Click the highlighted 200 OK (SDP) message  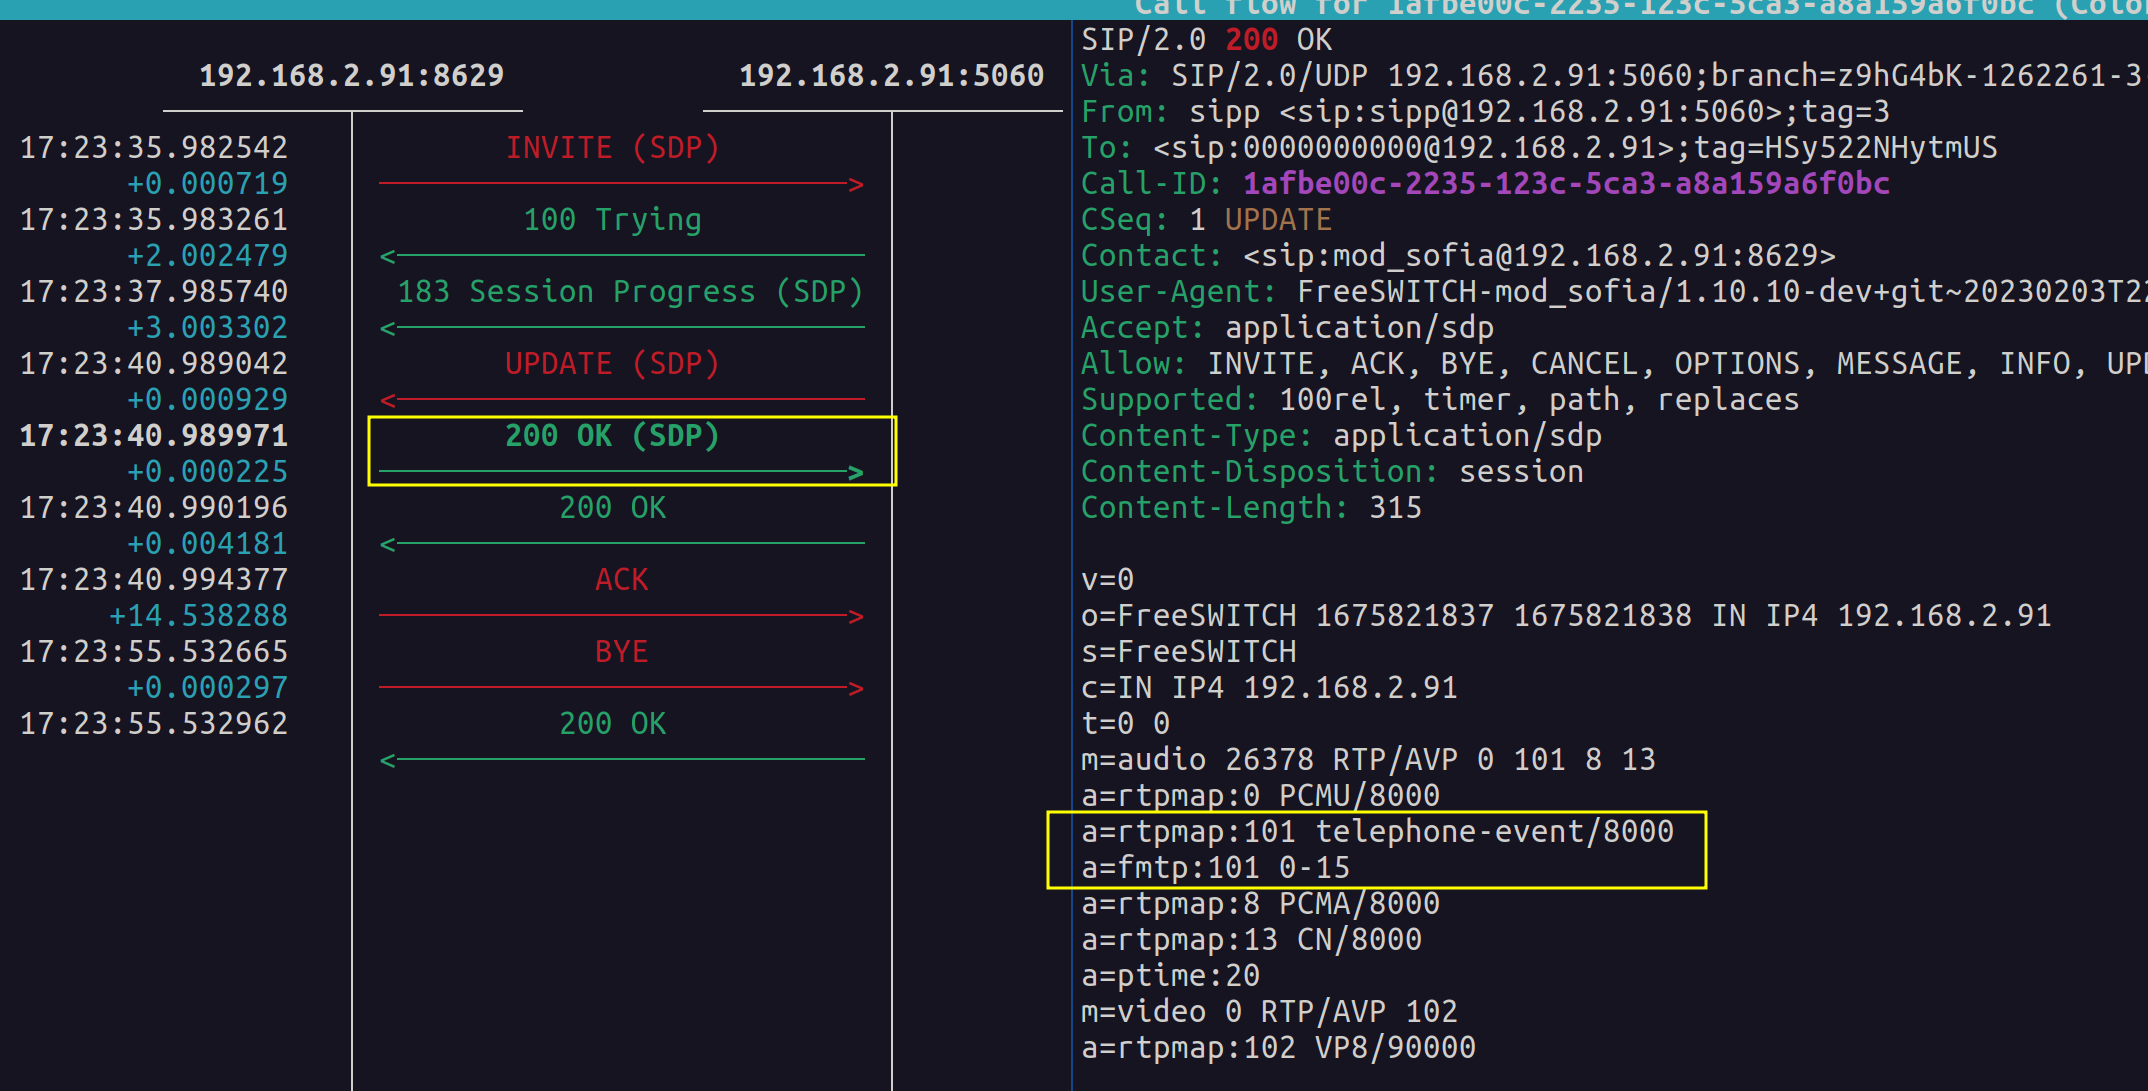[612, 435]
